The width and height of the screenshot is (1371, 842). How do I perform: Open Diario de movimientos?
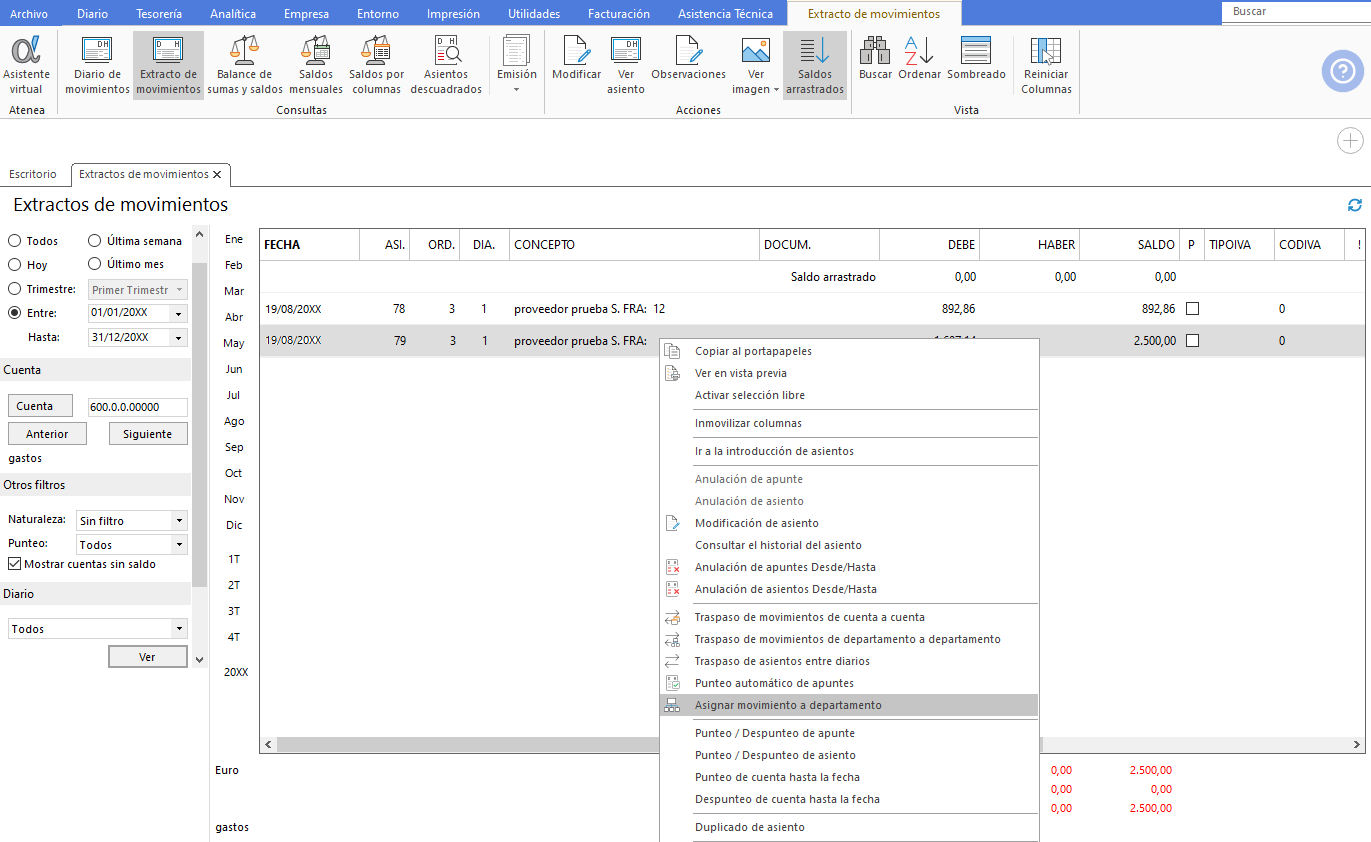click(x=97, y=66)
